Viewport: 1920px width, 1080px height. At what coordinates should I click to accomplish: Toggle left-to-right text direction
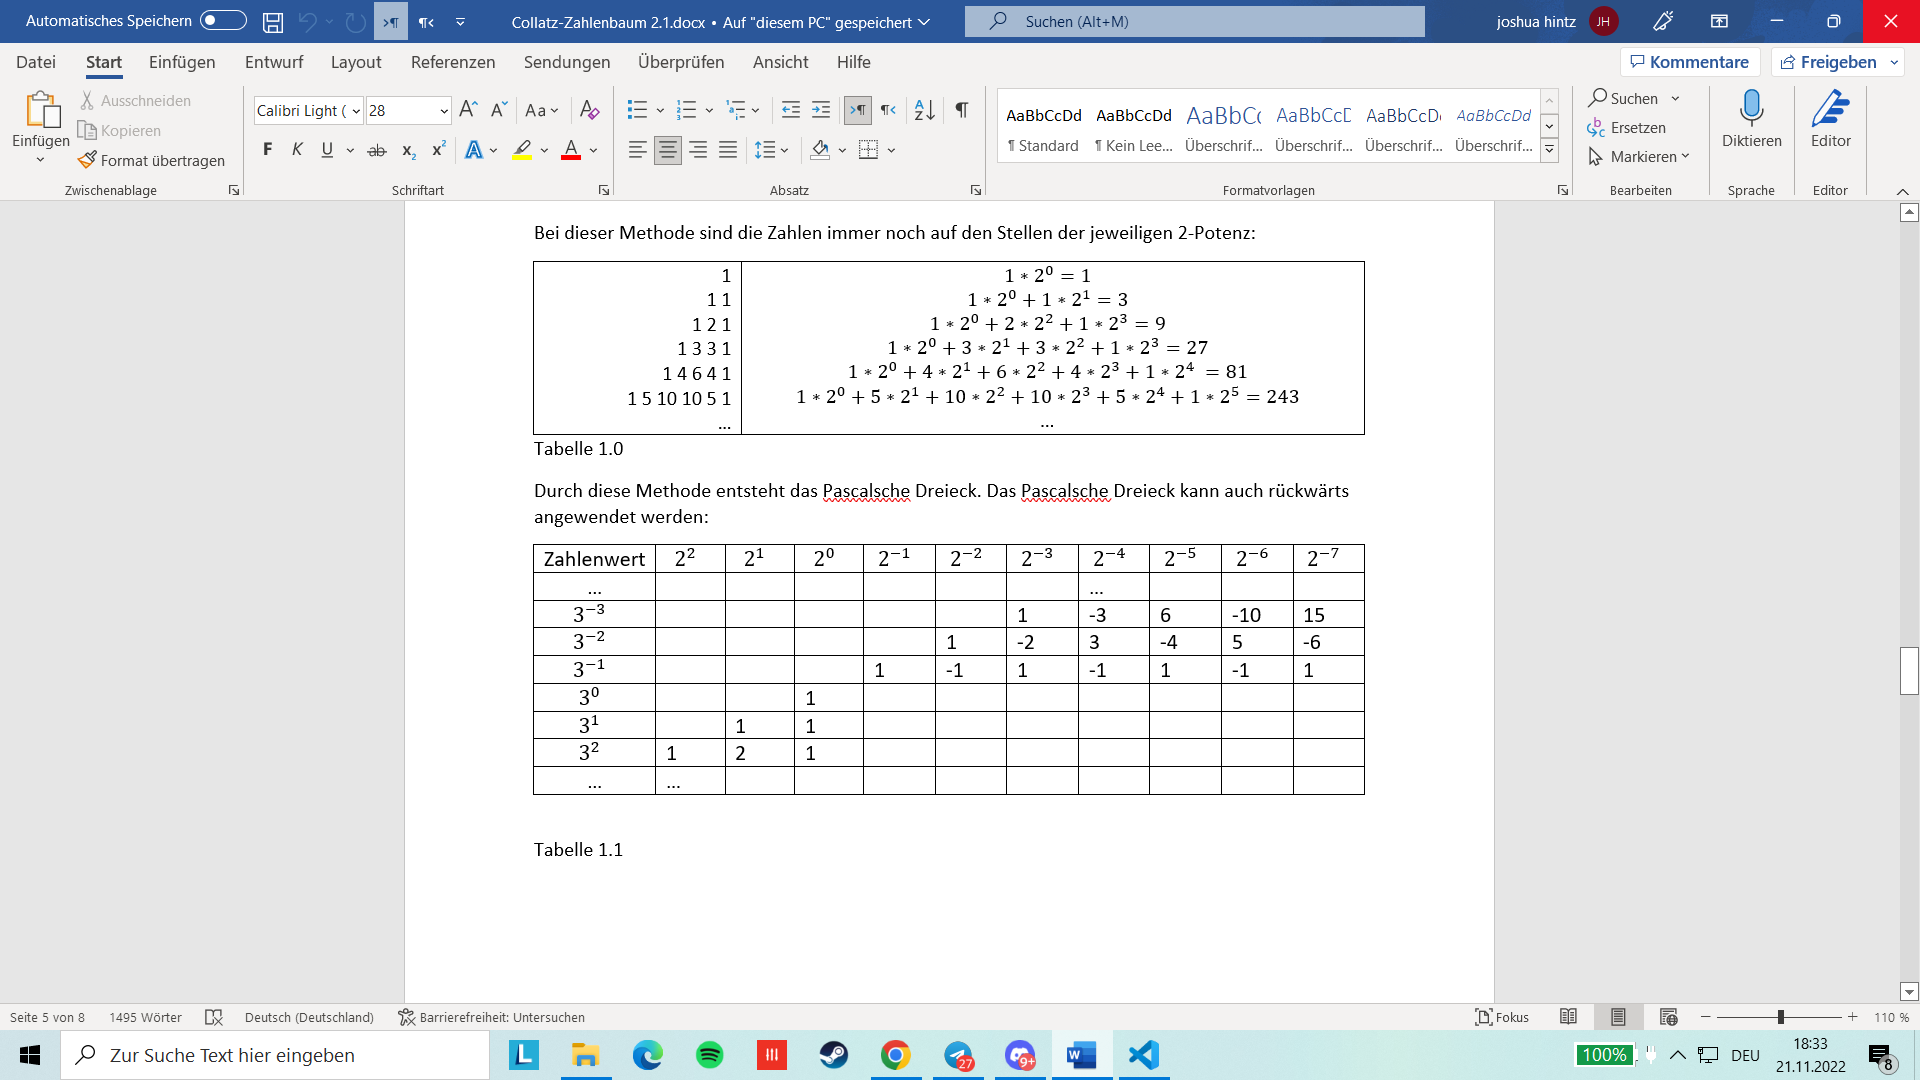coord(858,110)
